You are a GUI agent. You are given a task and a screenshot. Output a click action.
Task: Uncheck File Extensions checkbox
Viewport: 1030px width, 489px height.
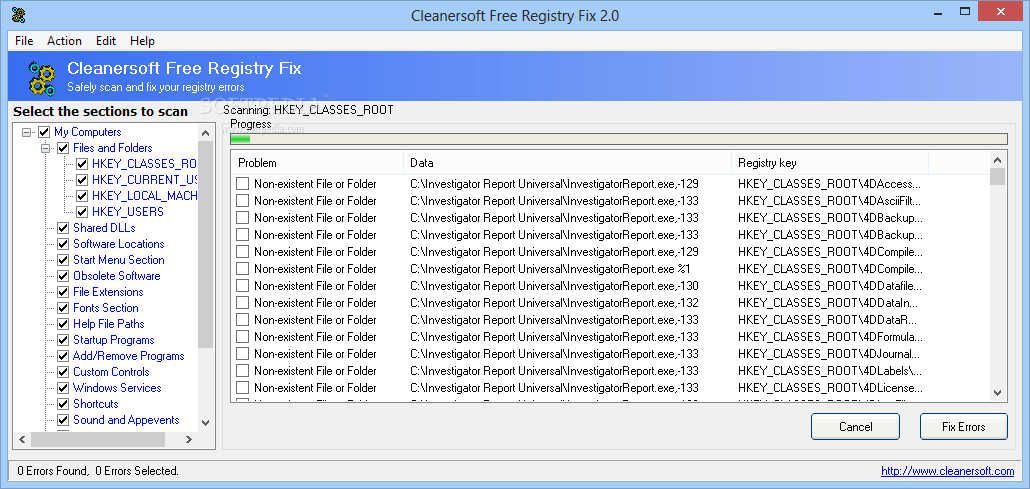click(63, 292)
